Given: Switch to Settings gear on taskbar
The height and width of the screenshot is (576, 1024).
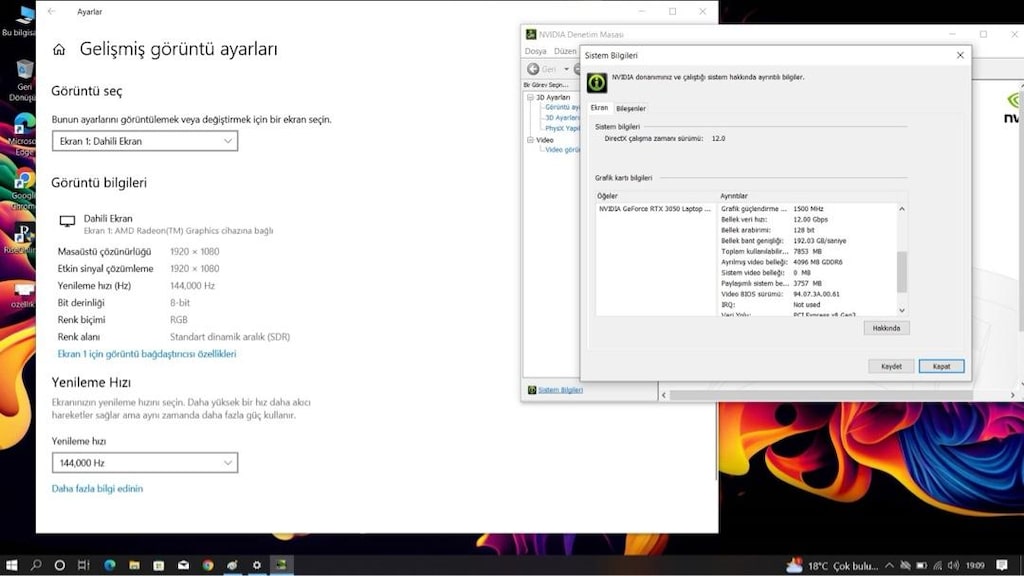Looking at the screenshot, I should (257, 565).
